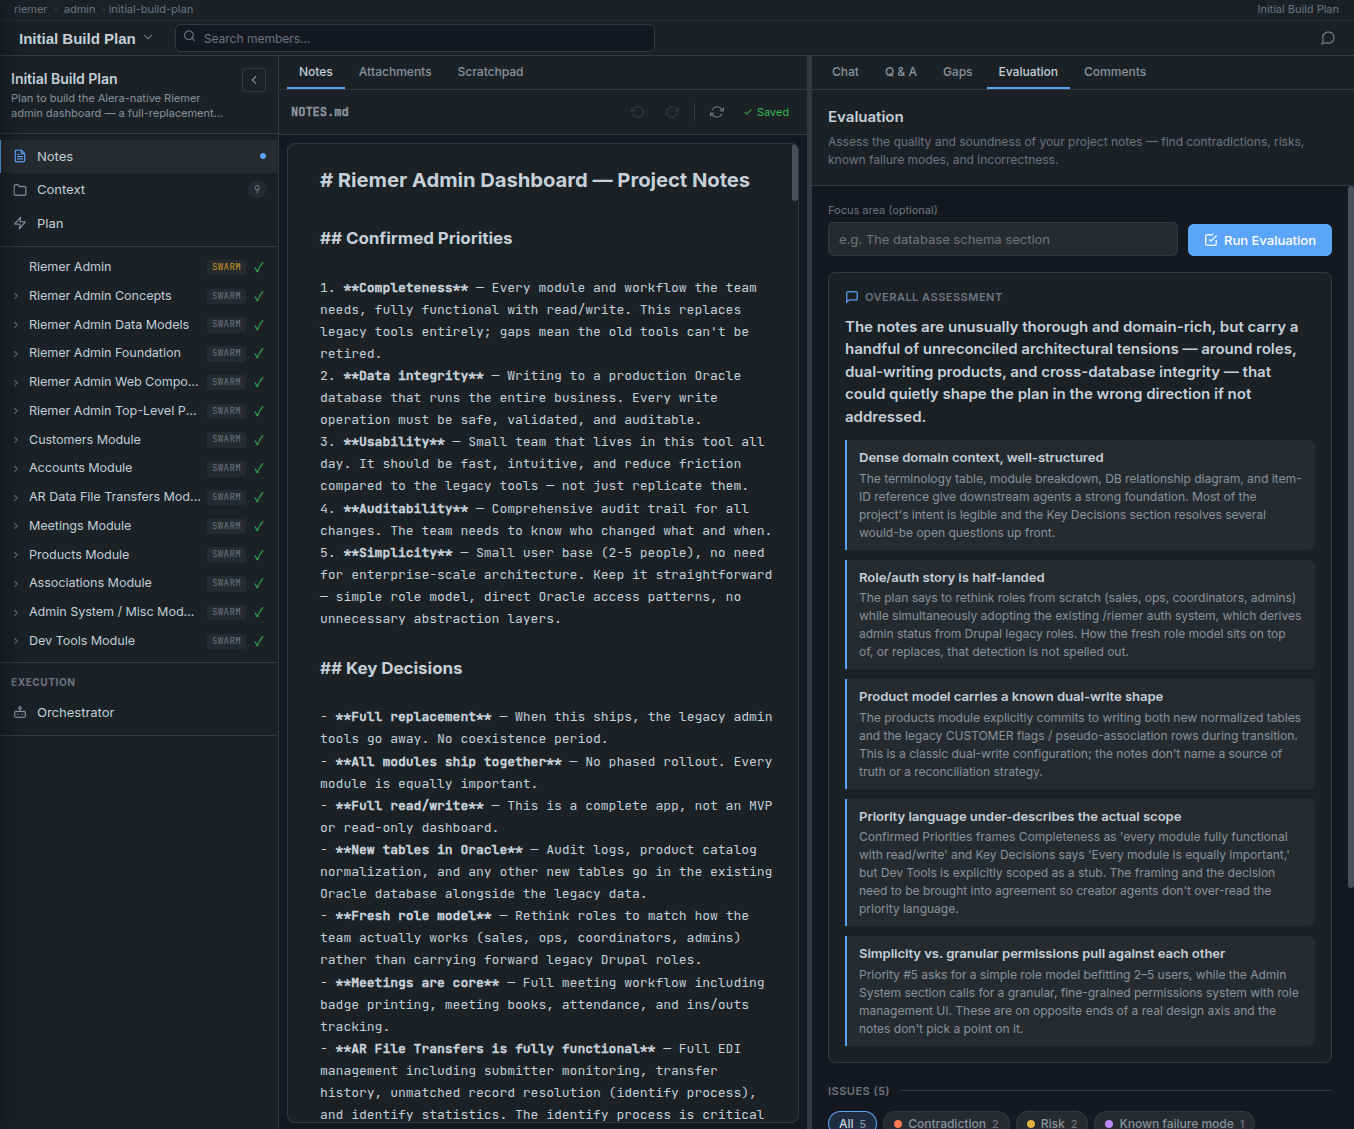Filter issues by All
This screenshot has height=1129, width=1354.
pos(853,1123)
